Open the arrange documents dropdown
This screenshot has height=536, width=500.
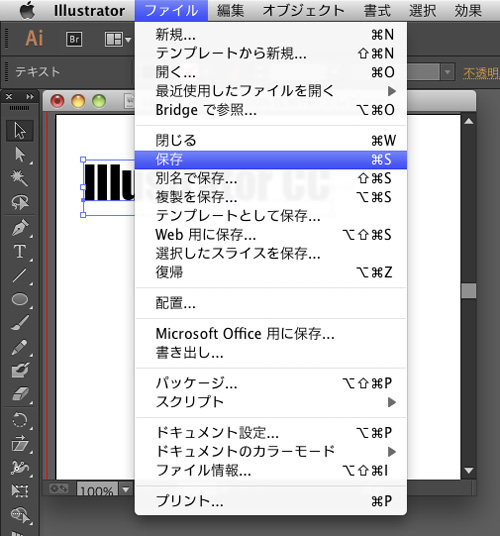(118, 40)
